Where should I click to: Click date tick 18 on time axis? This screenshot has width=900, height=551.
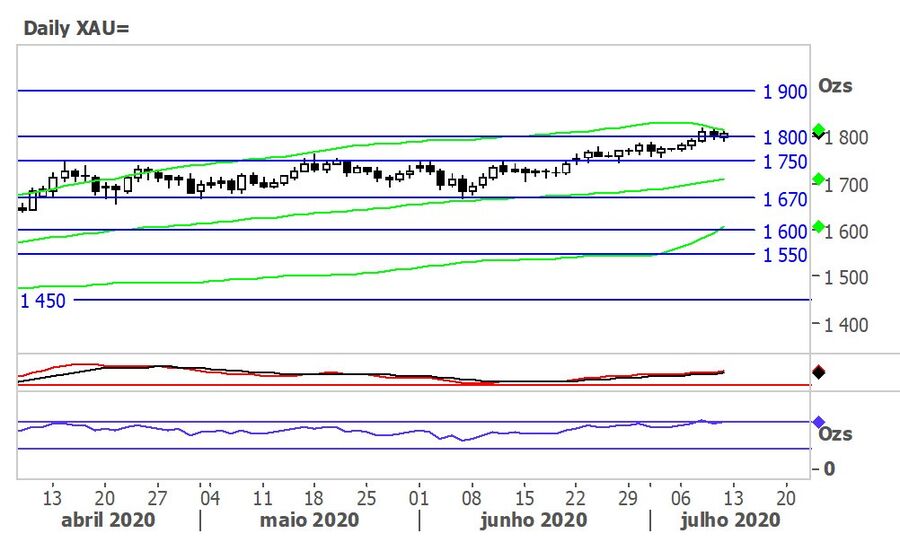pos(314,498)
